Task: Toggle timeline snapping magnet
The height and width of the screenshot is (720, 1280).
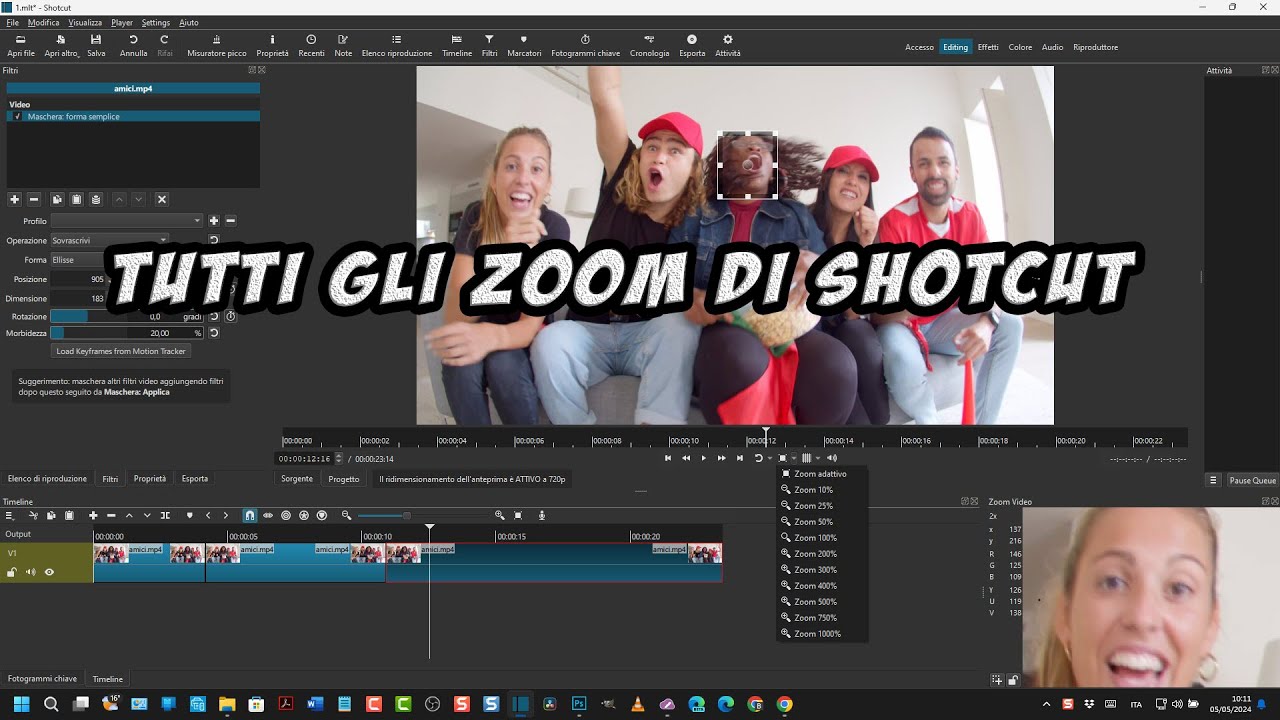Action: coord(250,515)
